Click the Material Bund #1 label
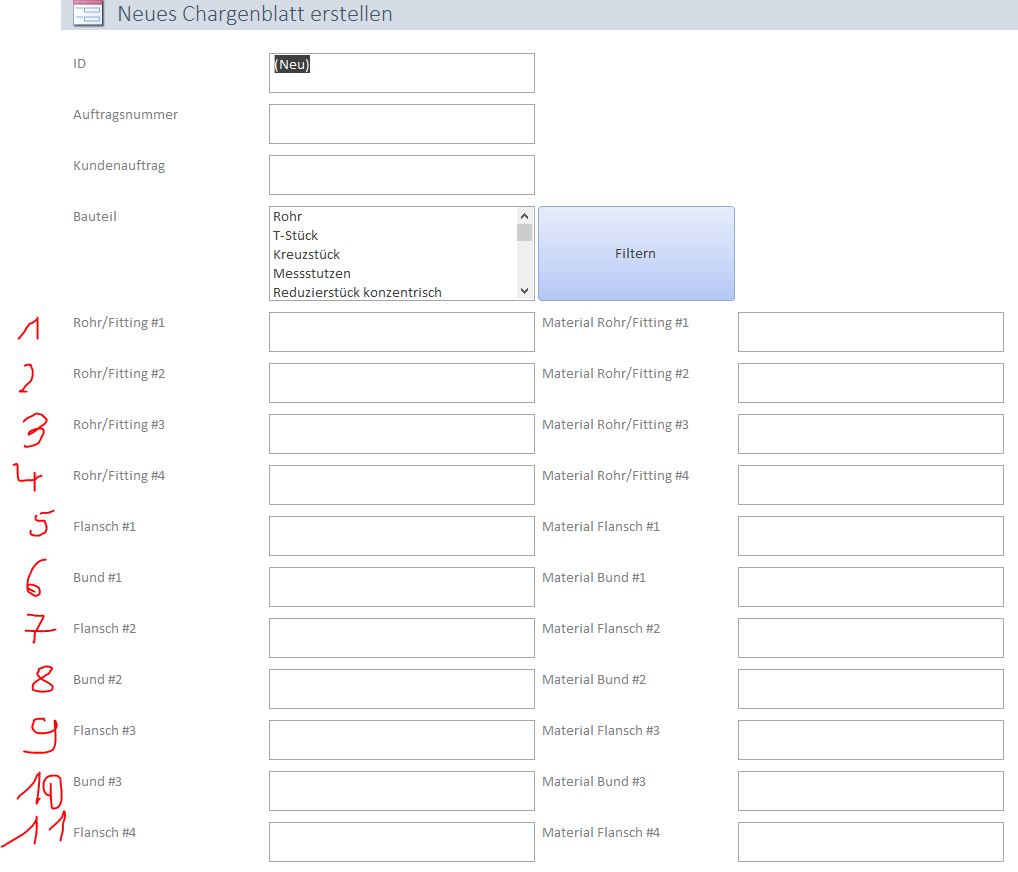 (x=594, y=578)
